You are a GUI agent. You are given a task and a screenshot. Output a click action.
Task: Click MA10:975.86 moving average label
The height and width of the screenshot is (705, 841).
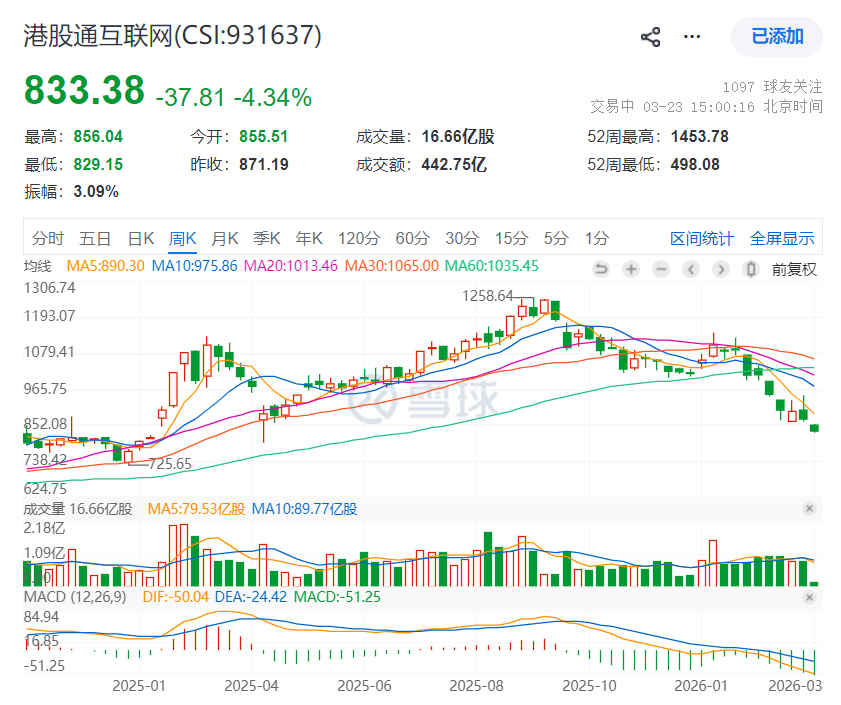pos(194,266)
